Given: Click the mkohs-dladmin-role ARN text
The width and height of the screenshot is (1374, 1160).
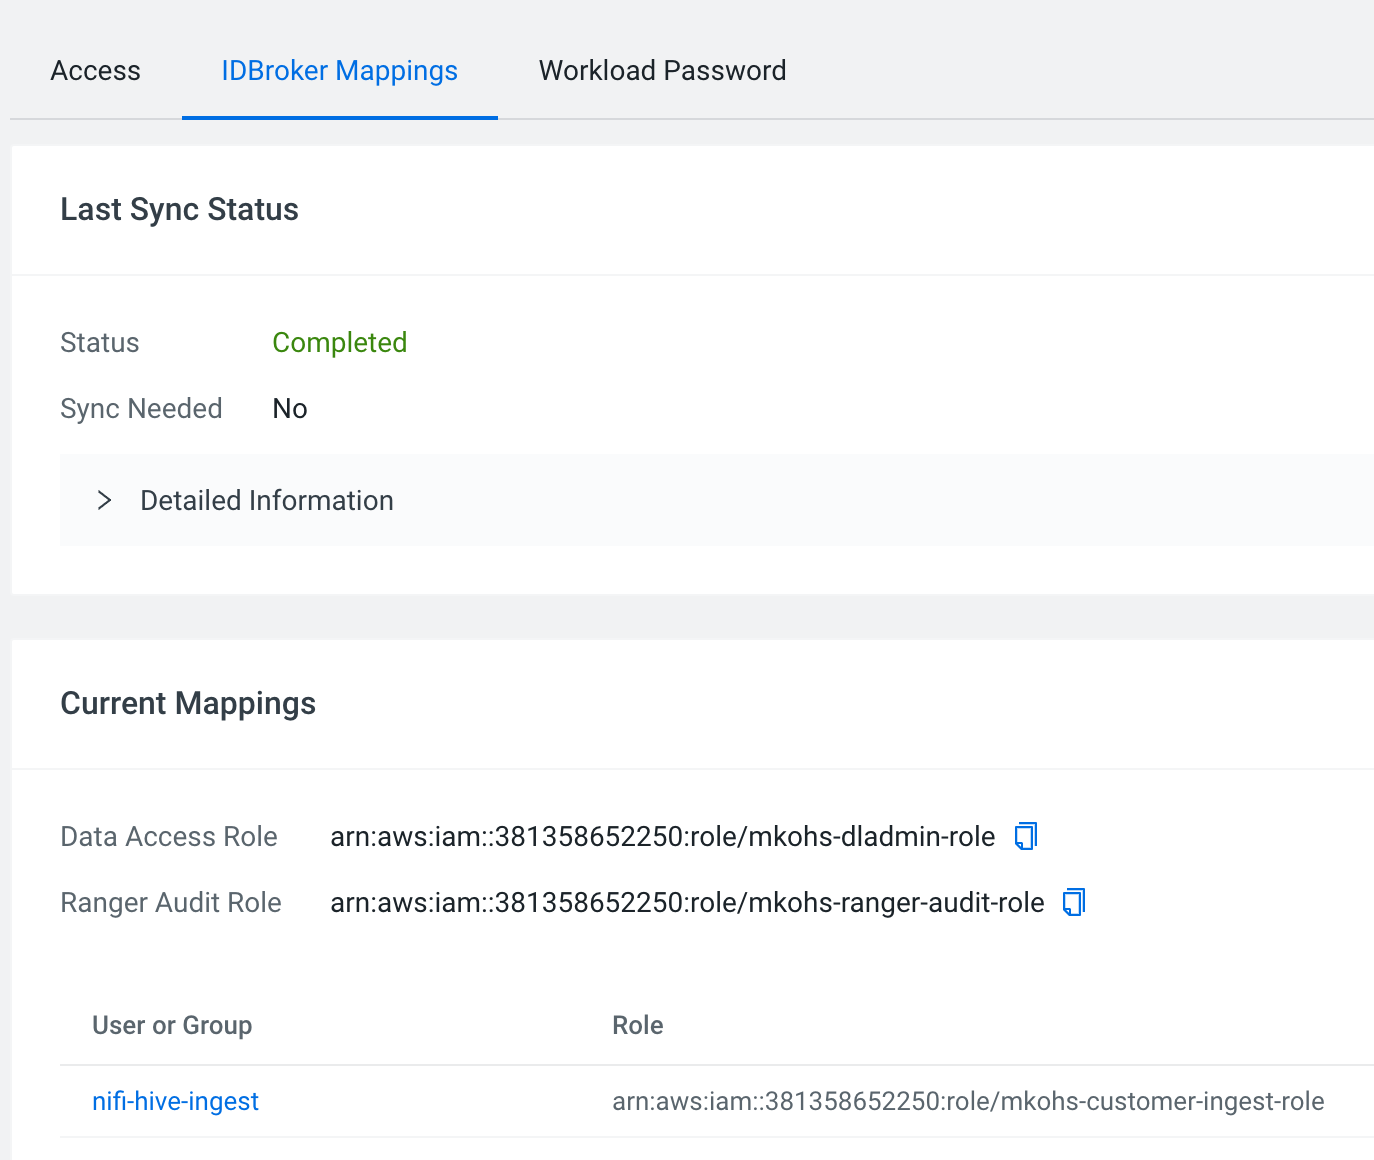Looking at the screenshot, I should click(662, 837).
